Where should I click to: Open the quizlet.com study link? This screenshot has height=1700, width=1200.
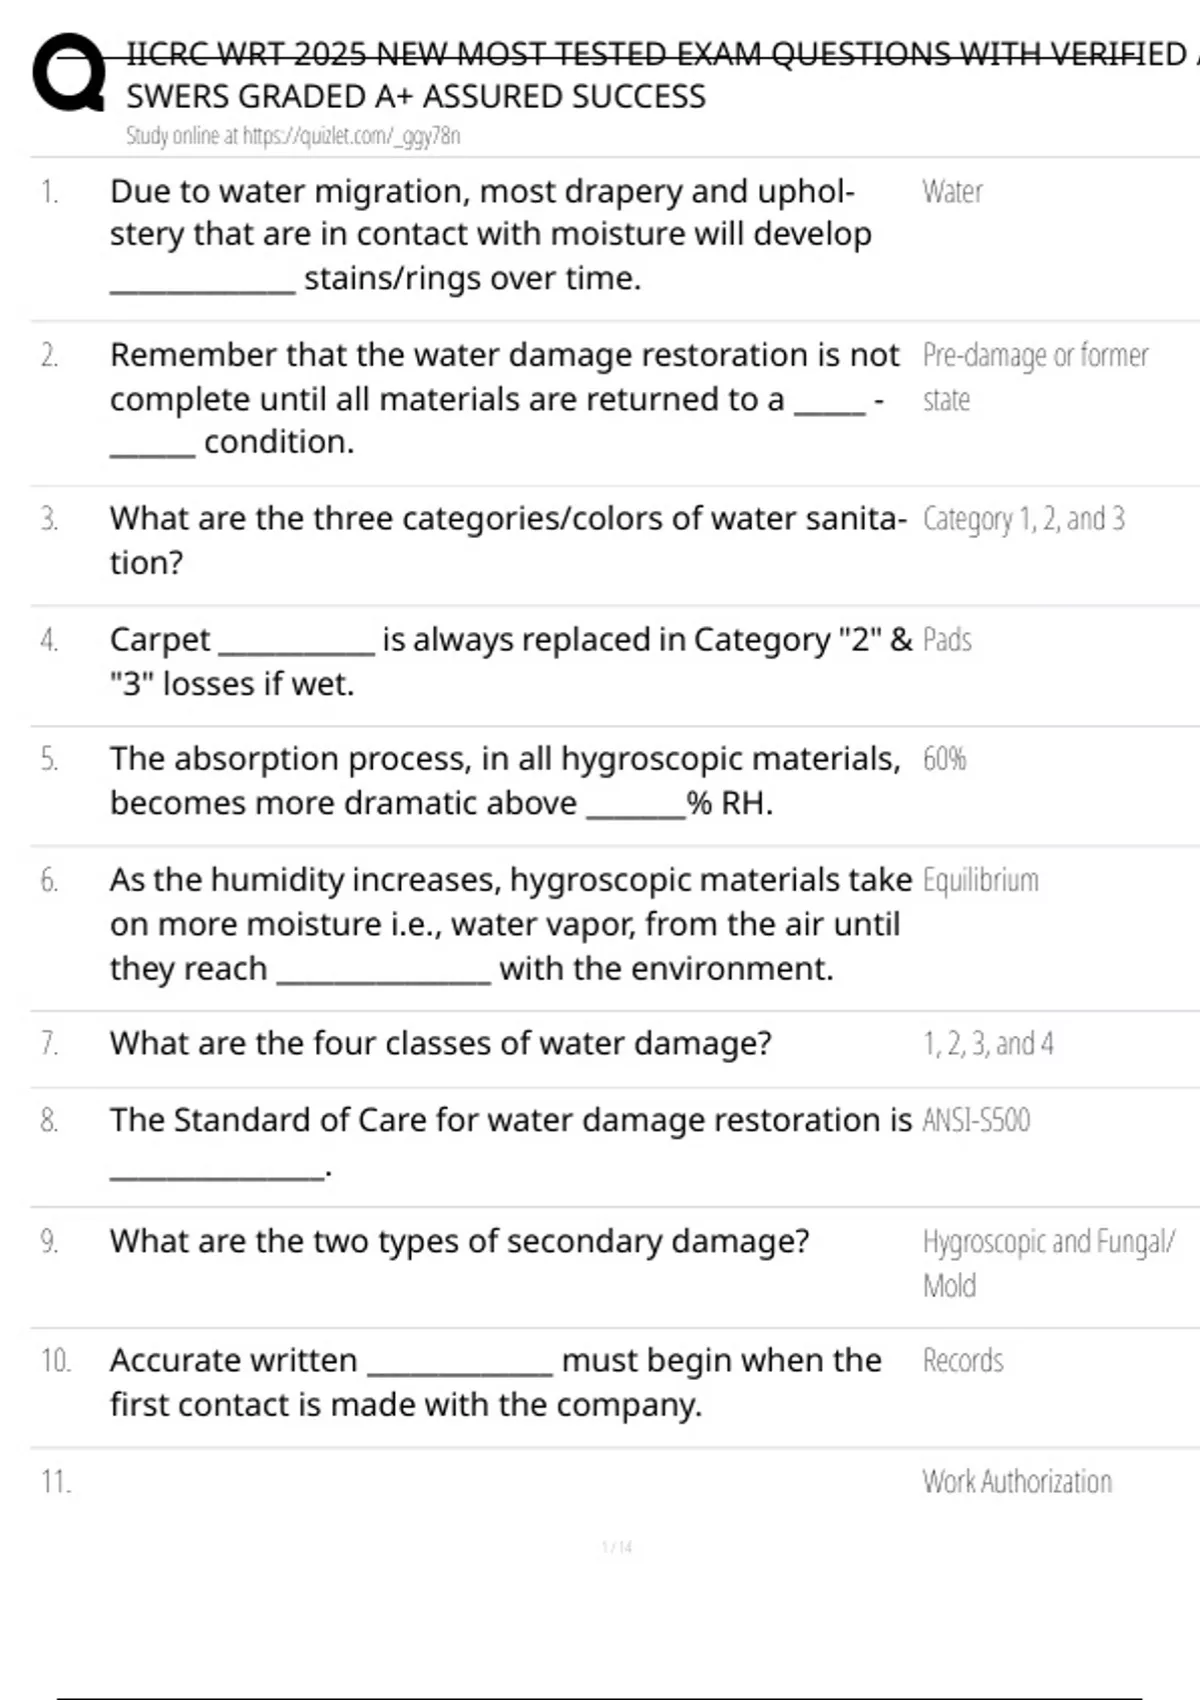coord(292,136)
